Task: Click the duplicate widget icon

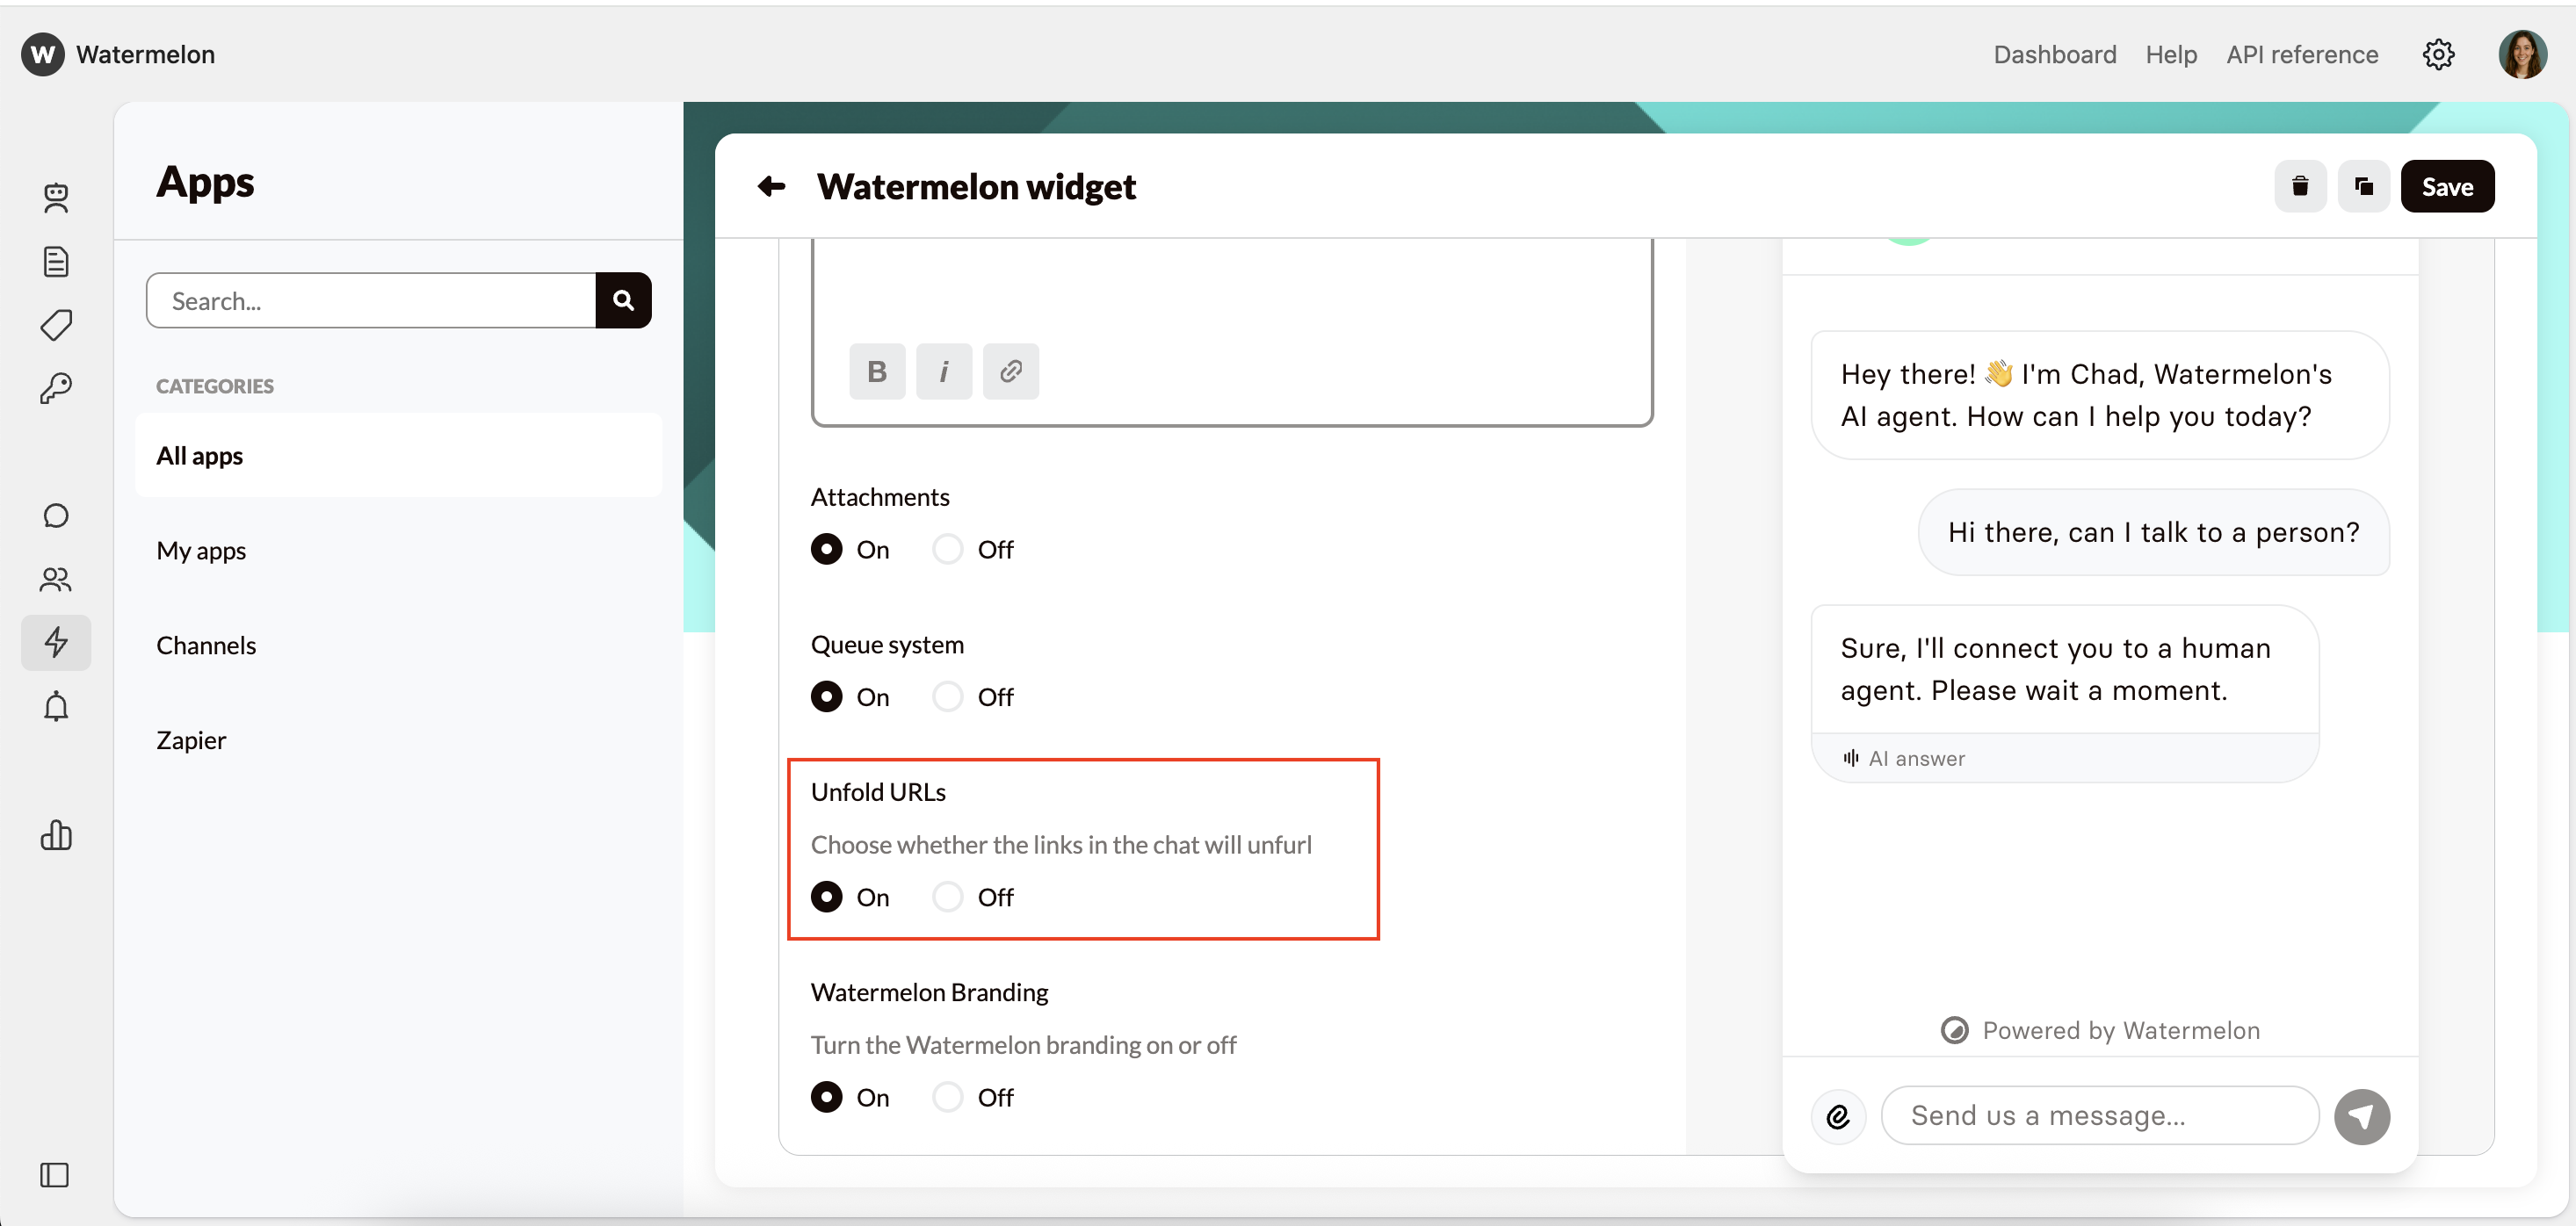Action: coord(2363,186)
